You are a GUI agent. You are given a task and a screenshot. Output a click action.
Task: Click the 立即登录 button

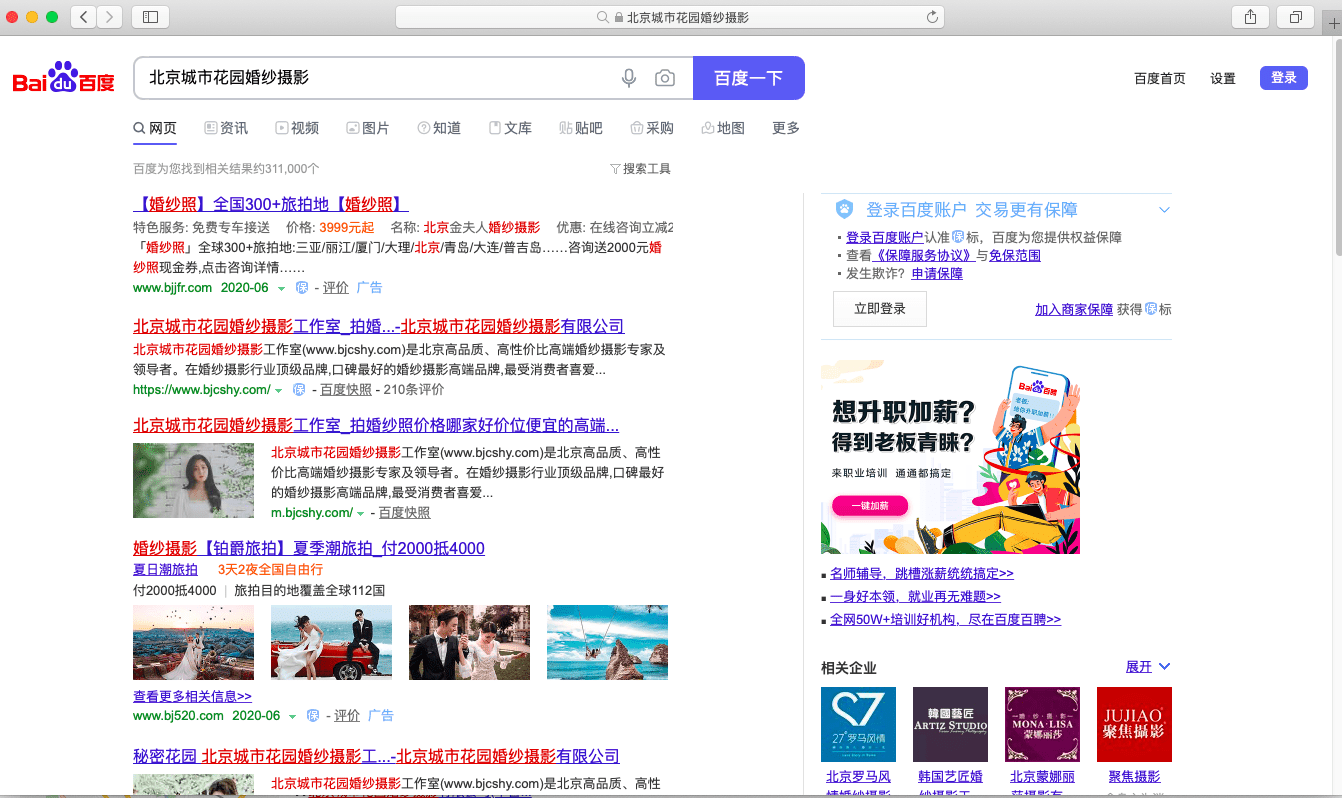[880, 309]
